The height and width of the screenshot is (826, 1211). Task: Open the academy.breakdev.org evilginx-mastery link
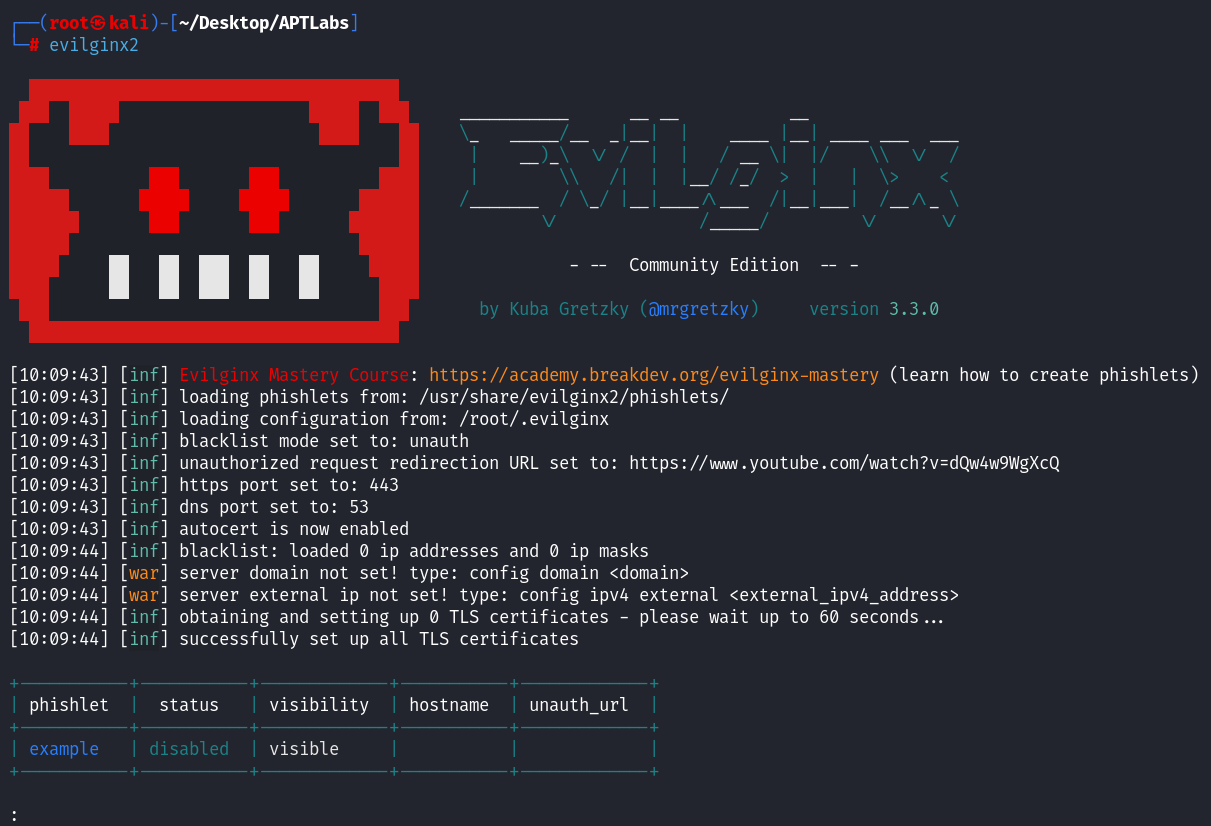(x=654, y=375)
